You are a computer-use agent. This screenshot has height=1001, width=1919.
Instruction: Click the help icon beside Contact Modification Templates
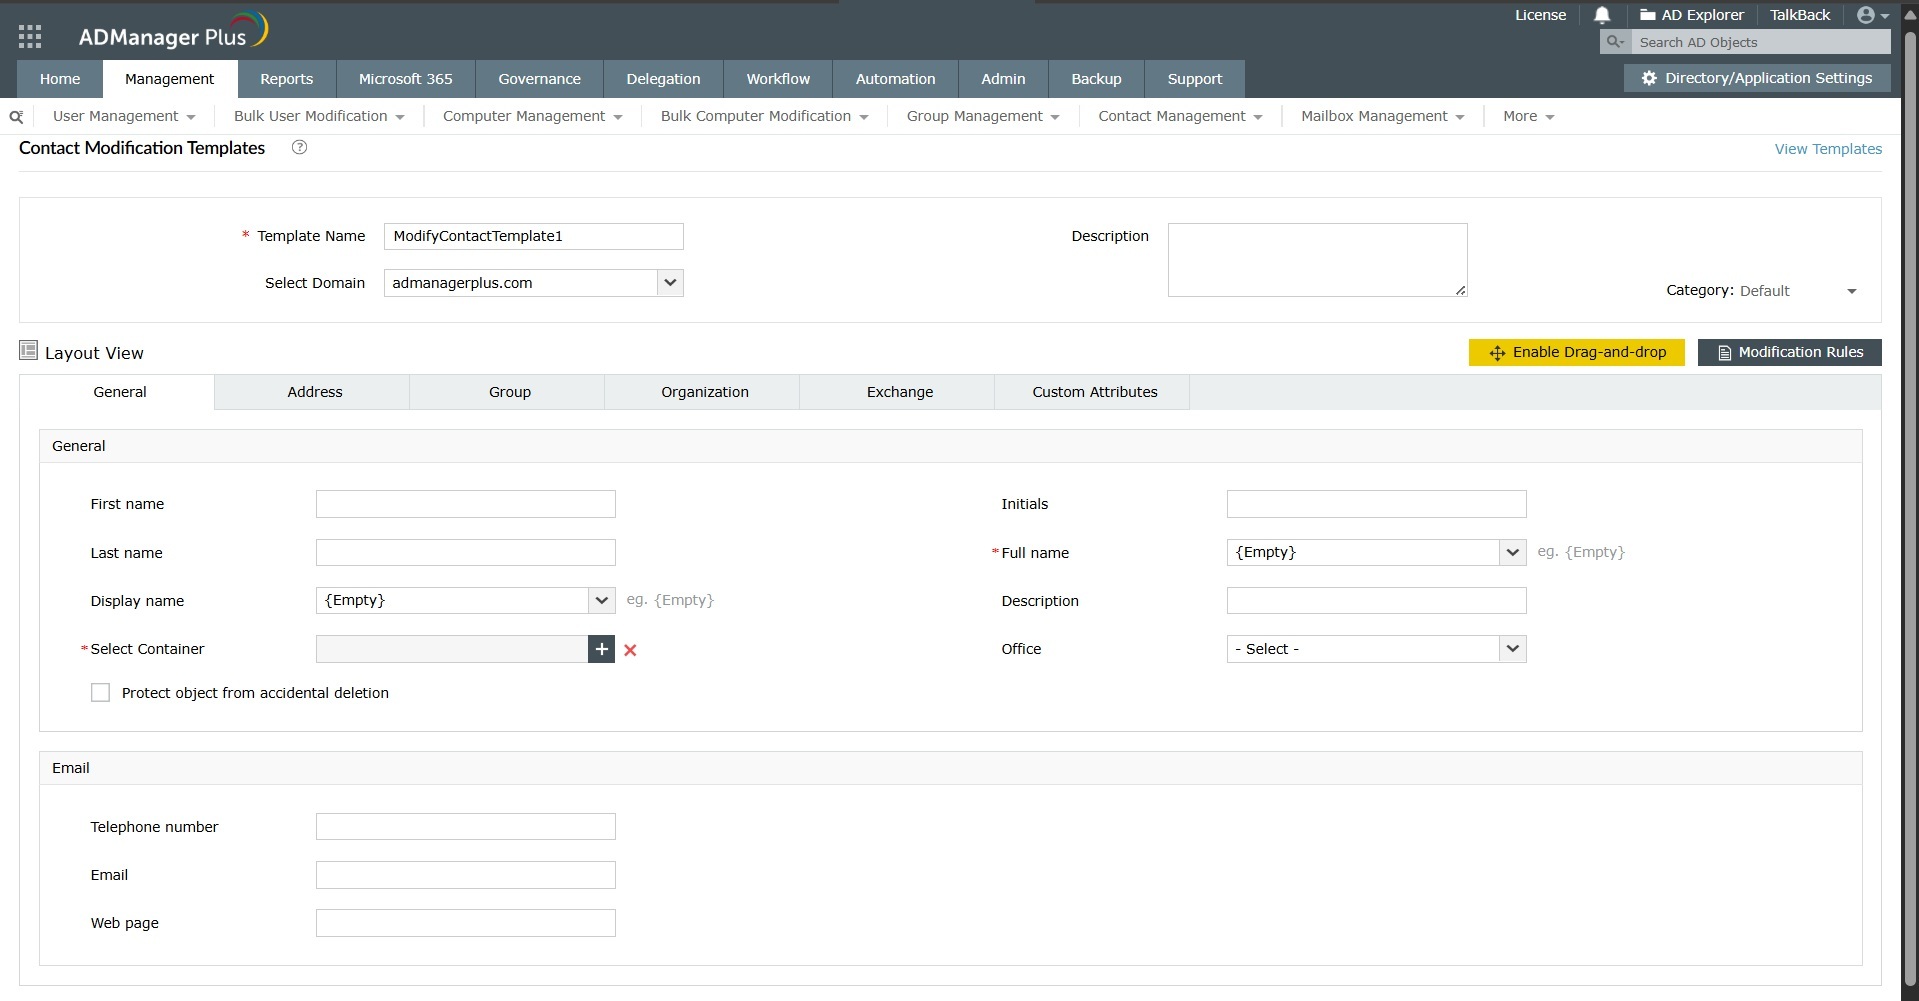(298, 147)
